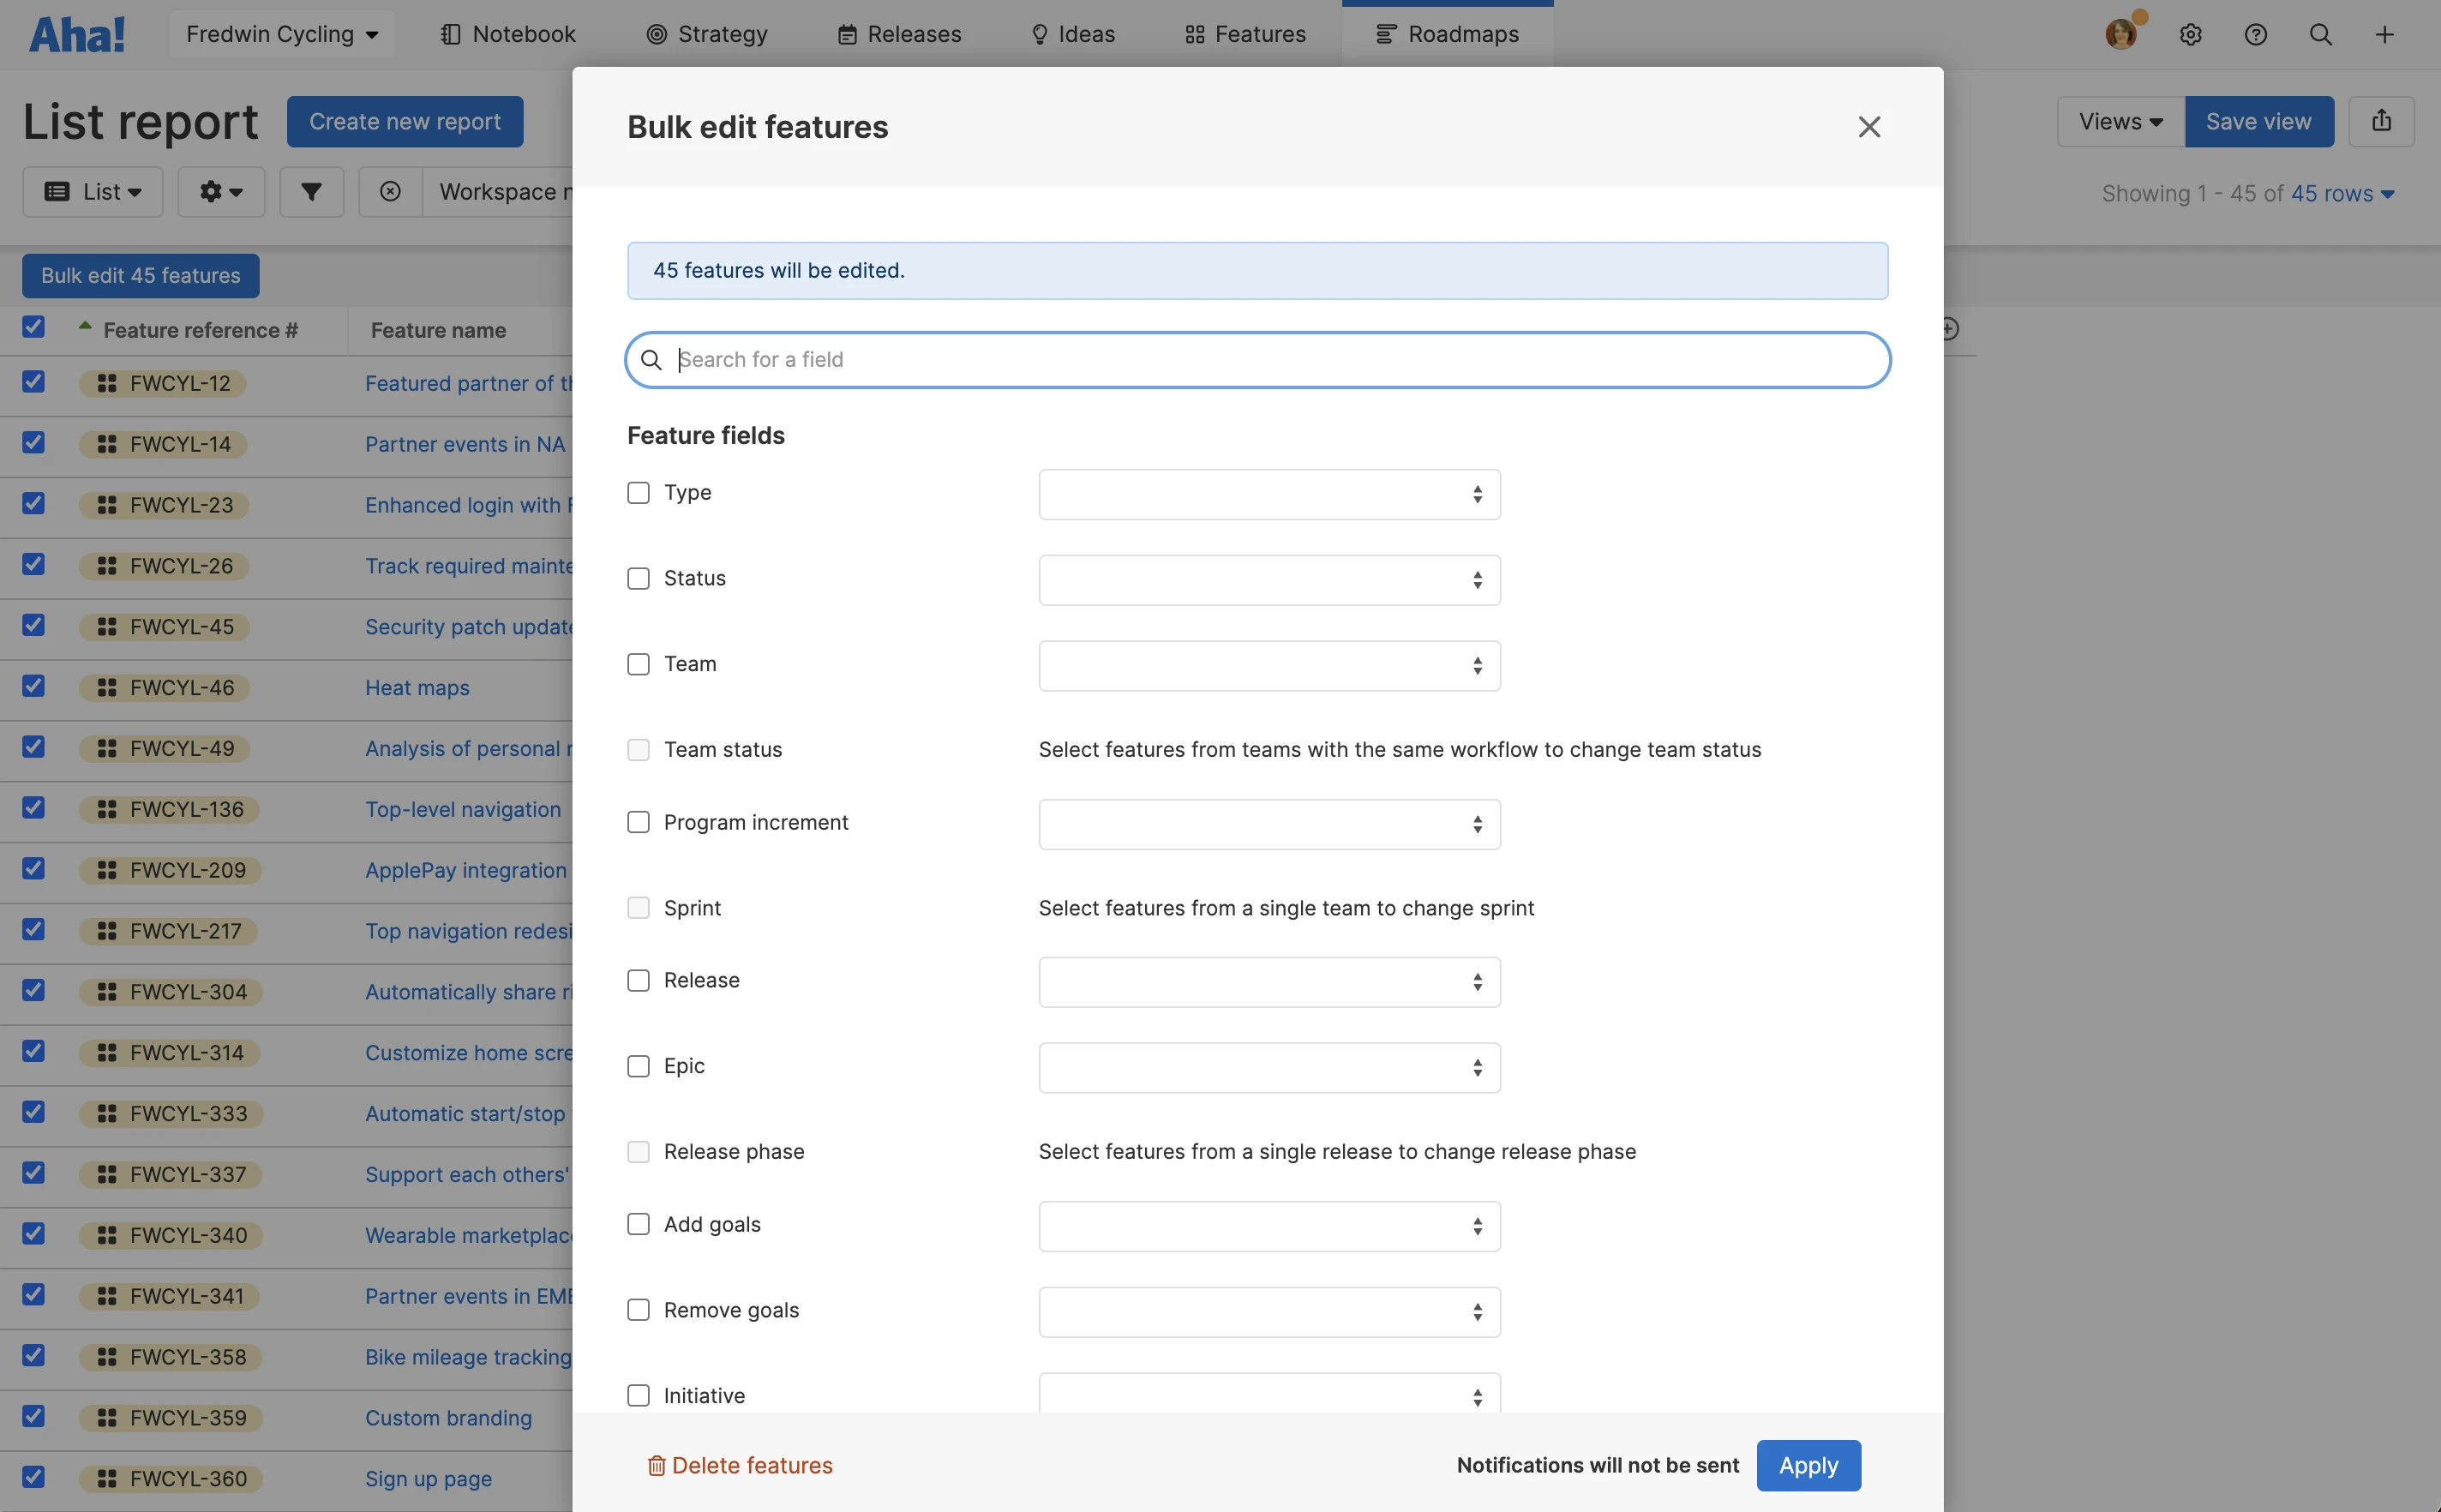Enable the Status field checkbox
The image size is (2441, 1512).
(x=638, y=578)
